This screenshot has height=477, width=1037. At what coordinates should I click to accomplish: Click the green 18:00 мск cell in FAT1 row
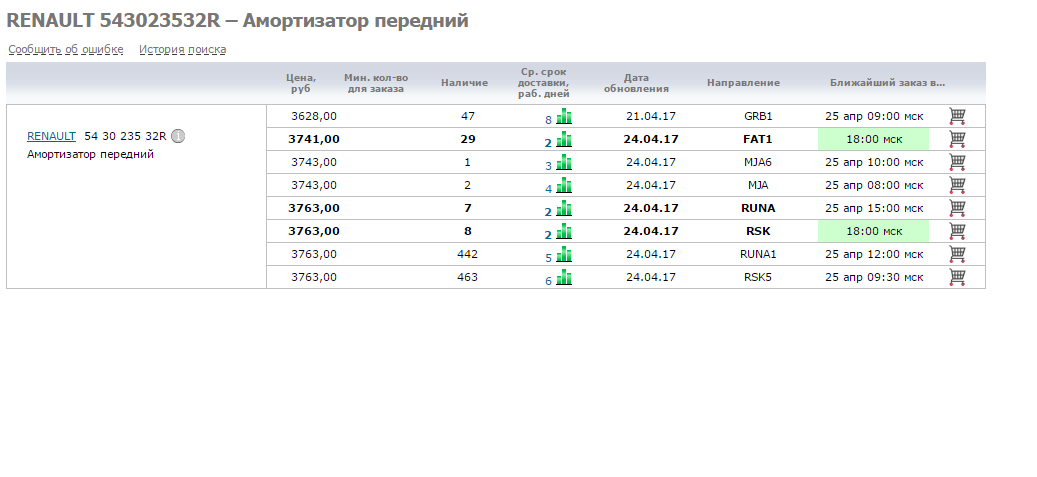tap(873, 139)
